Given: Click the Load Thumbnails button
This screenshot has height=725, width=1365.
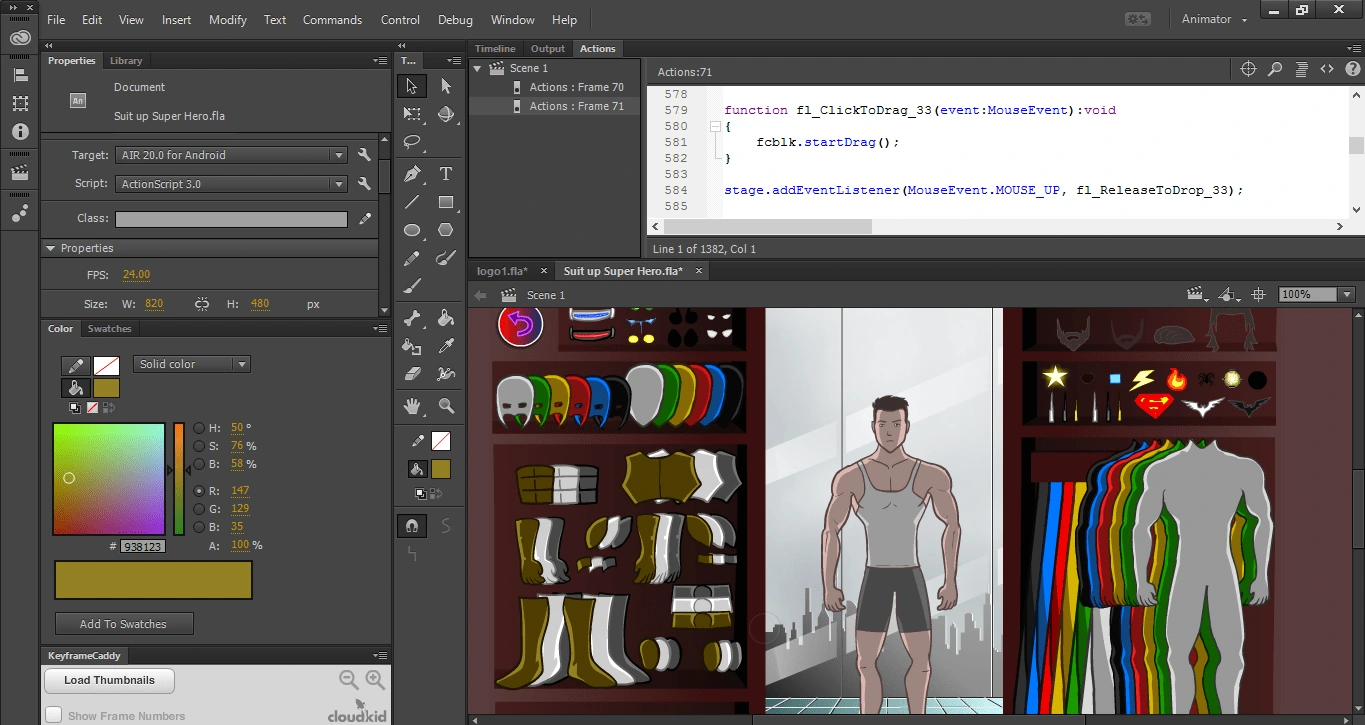Looking at the screenshot, I should [x=109, y=680].
